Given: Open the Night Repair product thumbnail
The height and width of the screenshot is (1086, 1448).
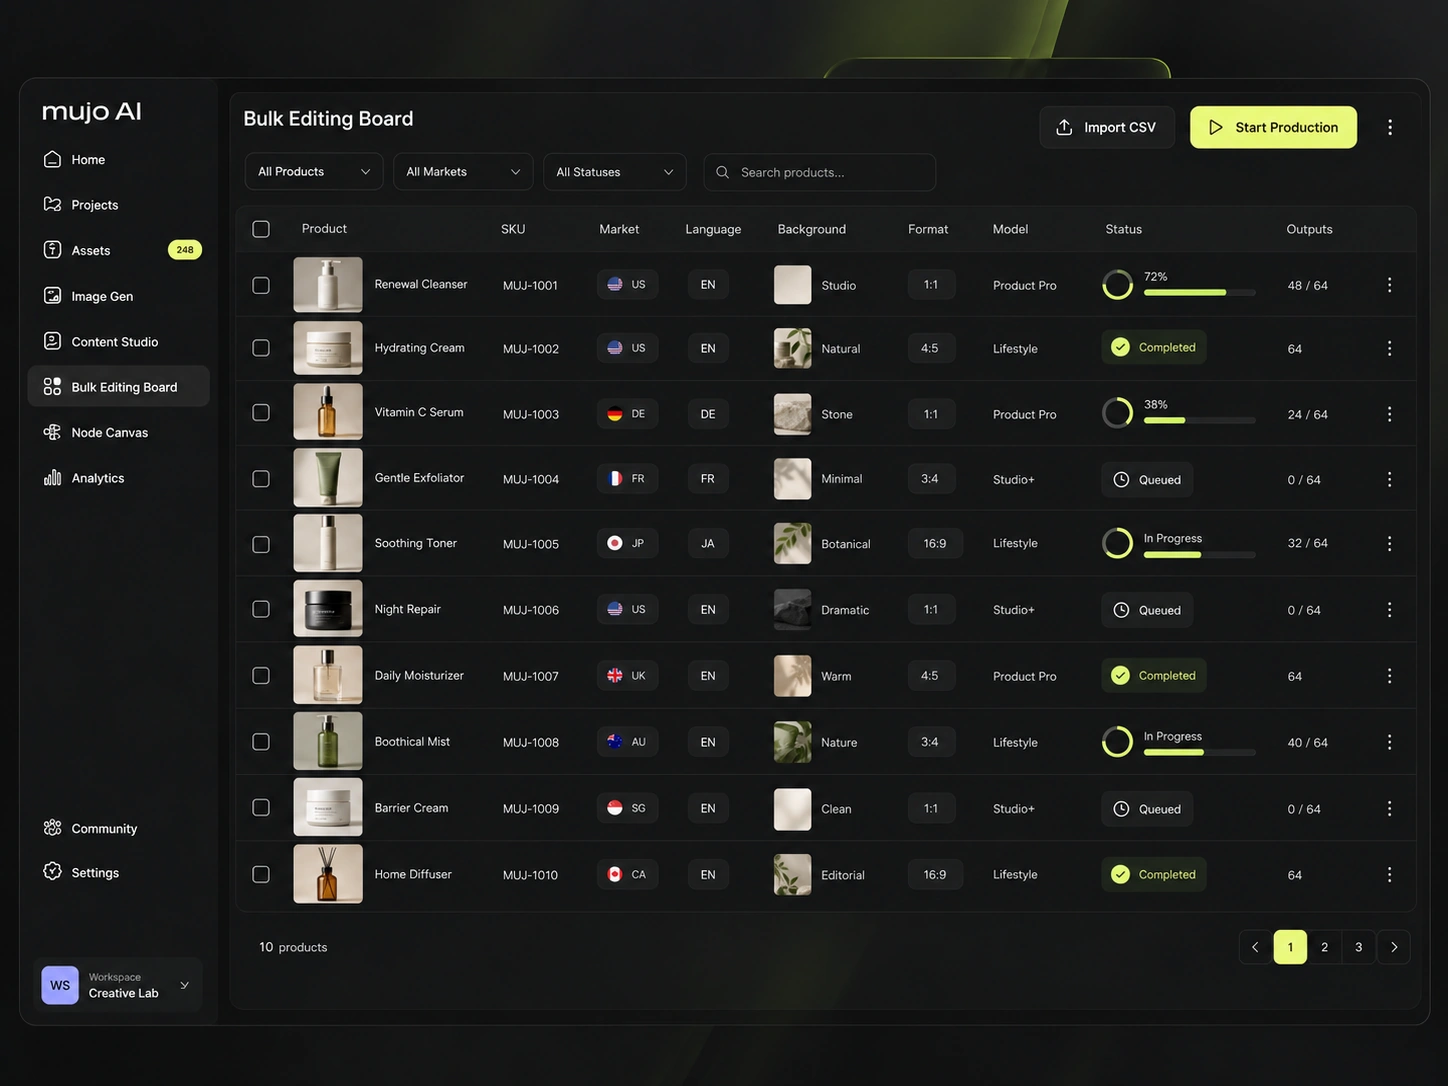Looking at the screenshot, I should coord(328,609).
